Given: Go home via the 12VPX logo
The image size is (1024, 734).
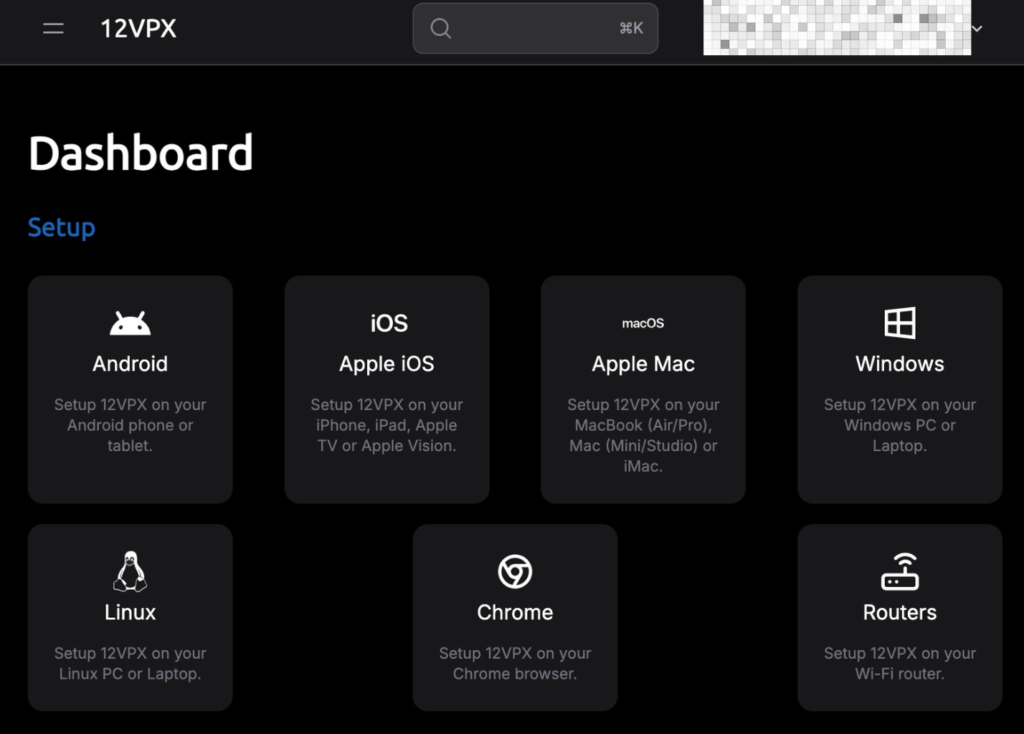Looking at the screenshot, I should pos(138,29).
